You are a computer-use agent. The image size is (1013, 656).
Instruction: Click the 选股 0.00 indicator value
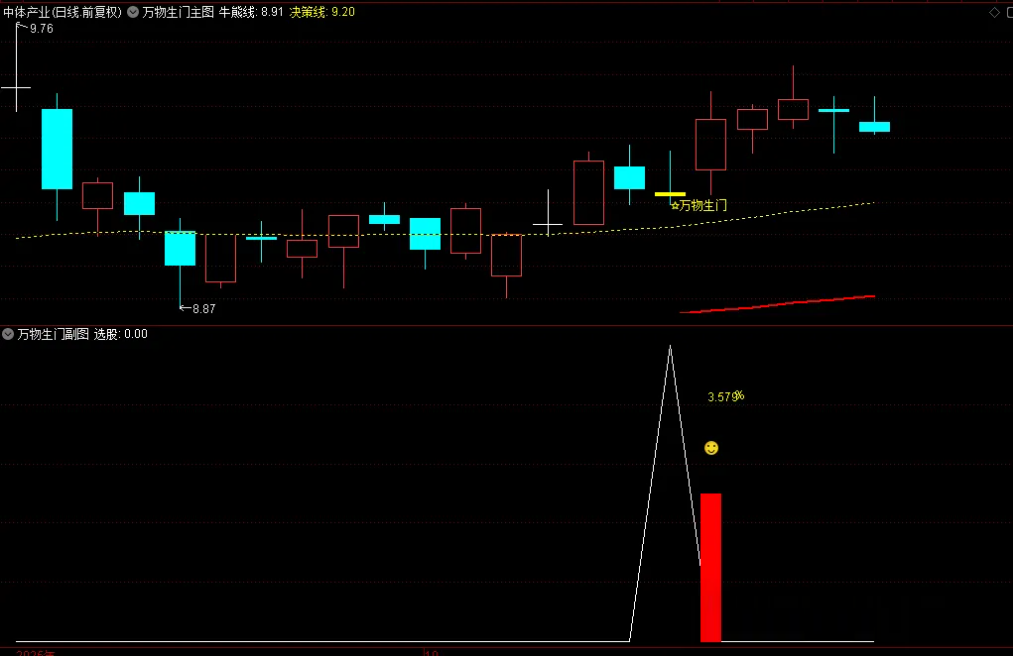tap(120, 334)
